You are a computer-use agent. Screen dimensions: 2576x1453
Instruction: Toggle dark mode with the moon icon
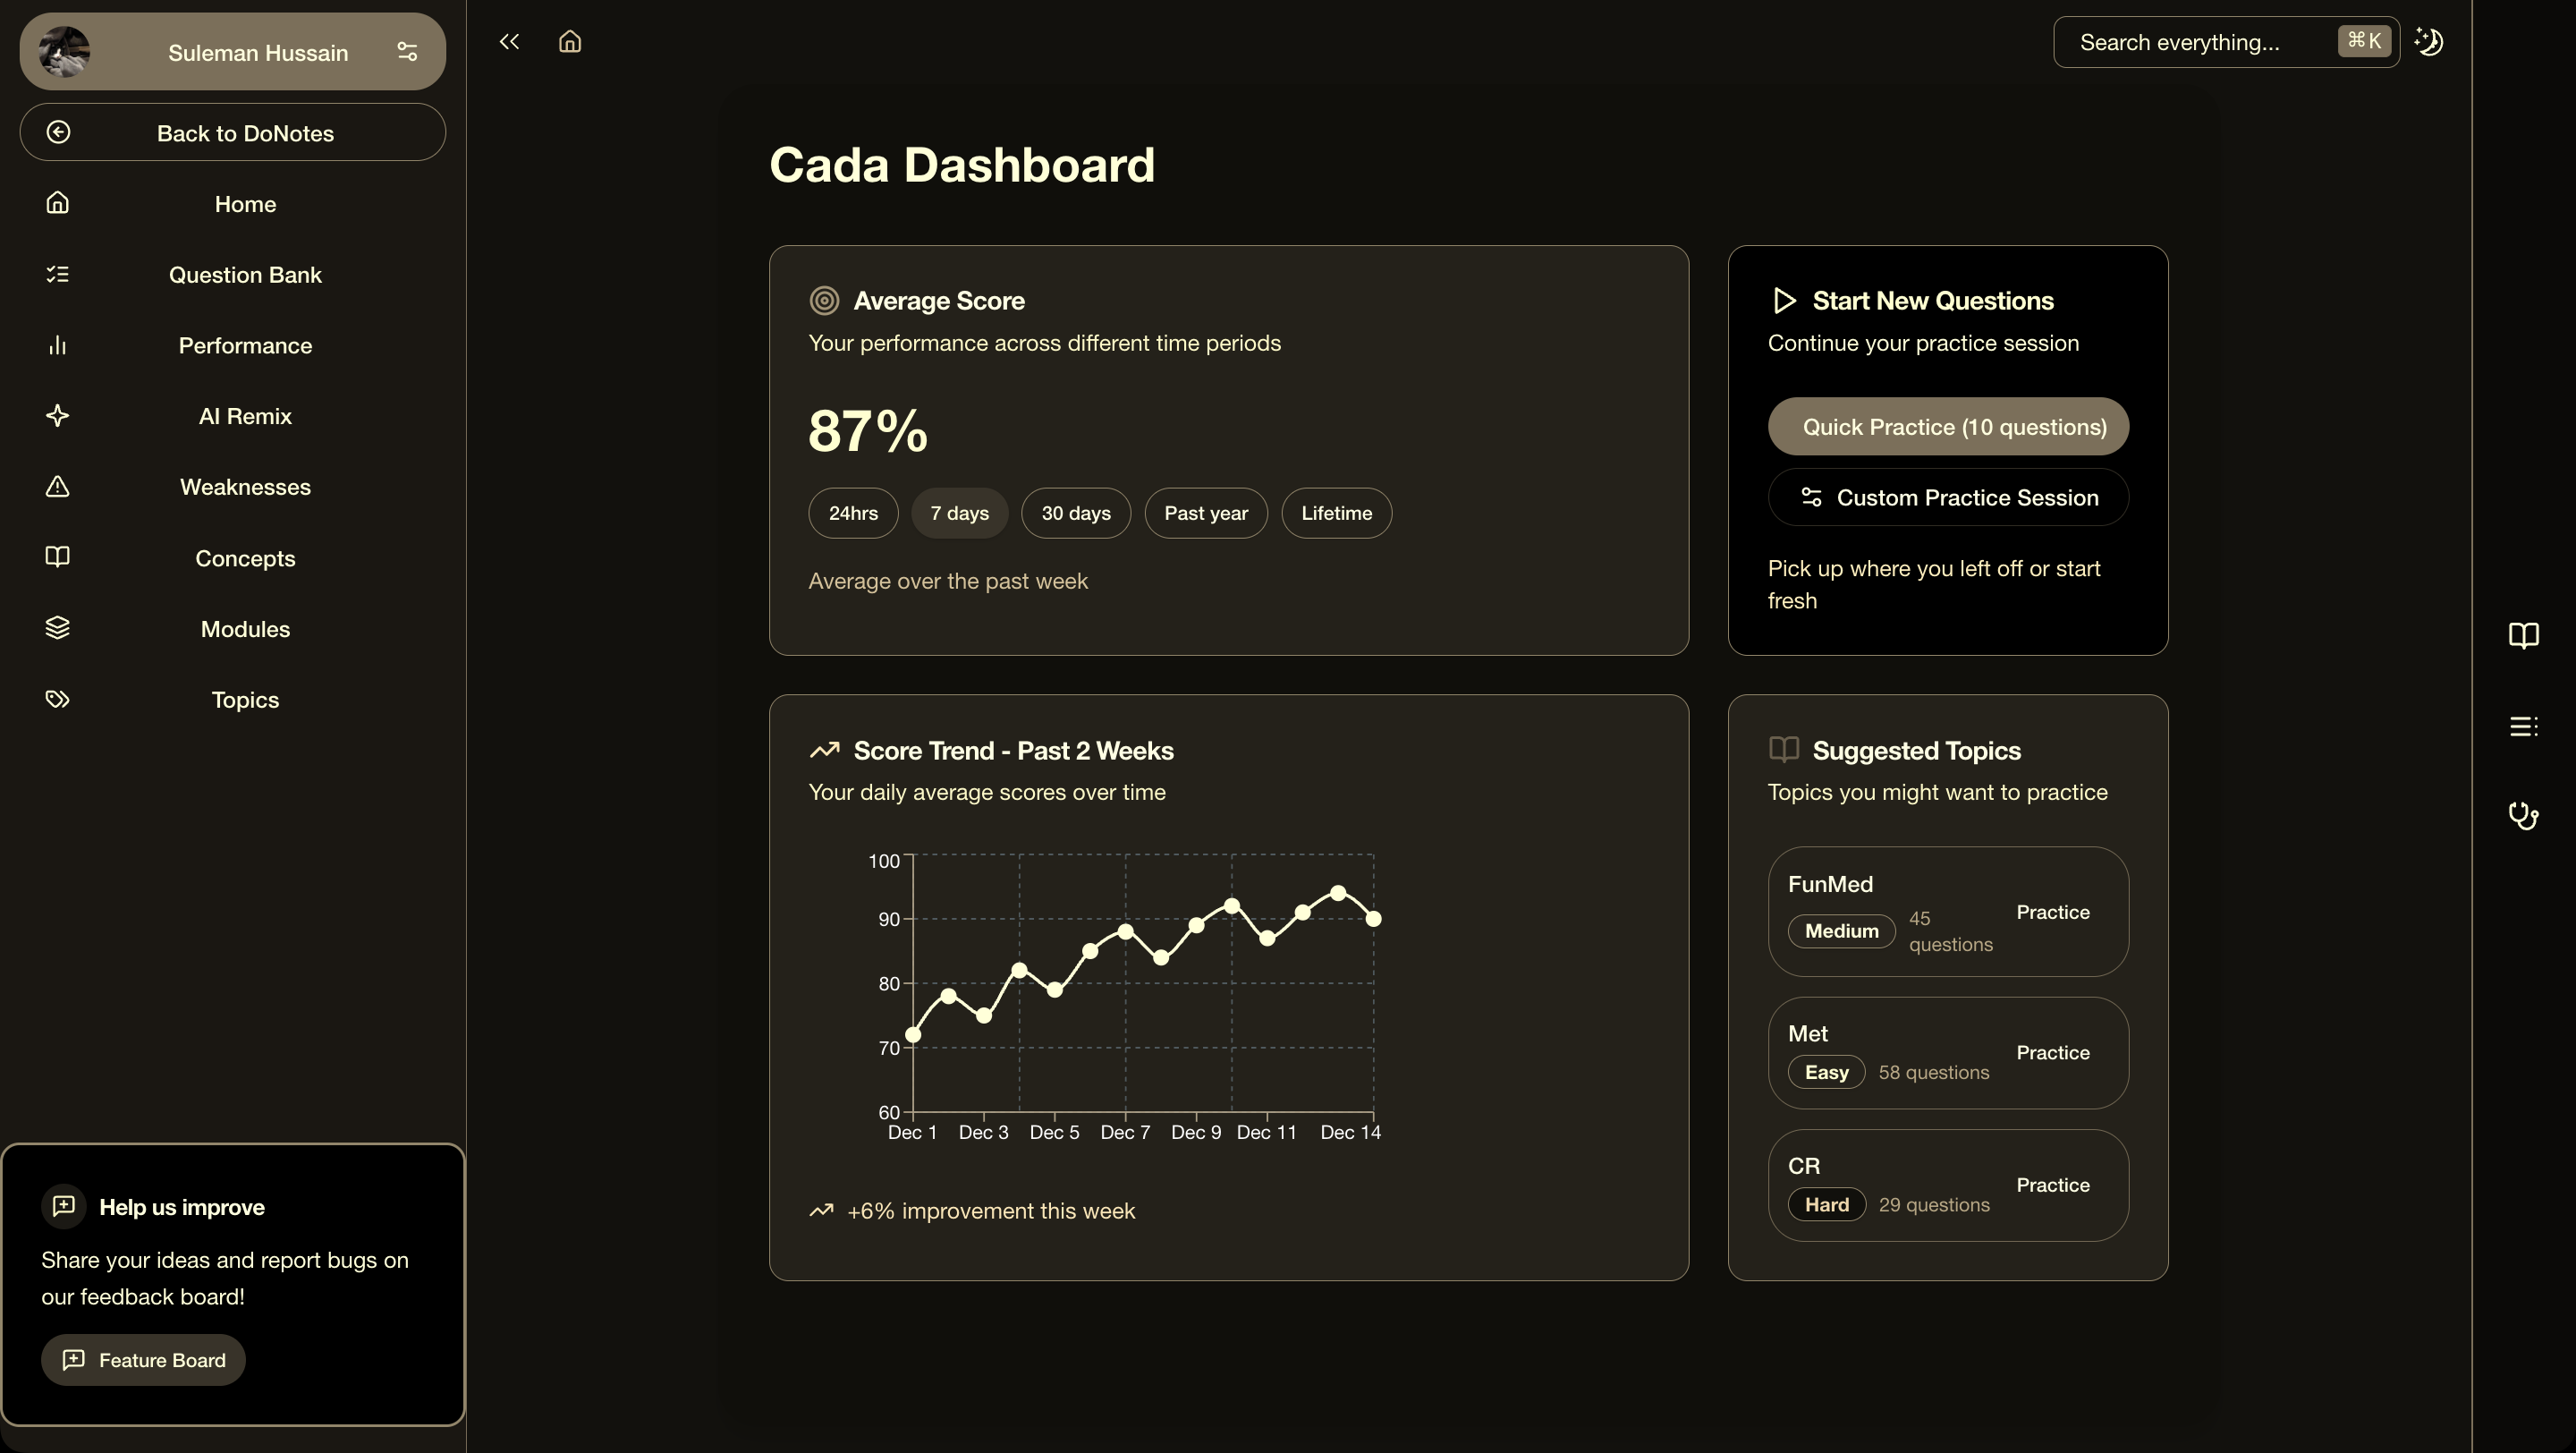[x=2429, y=41]
